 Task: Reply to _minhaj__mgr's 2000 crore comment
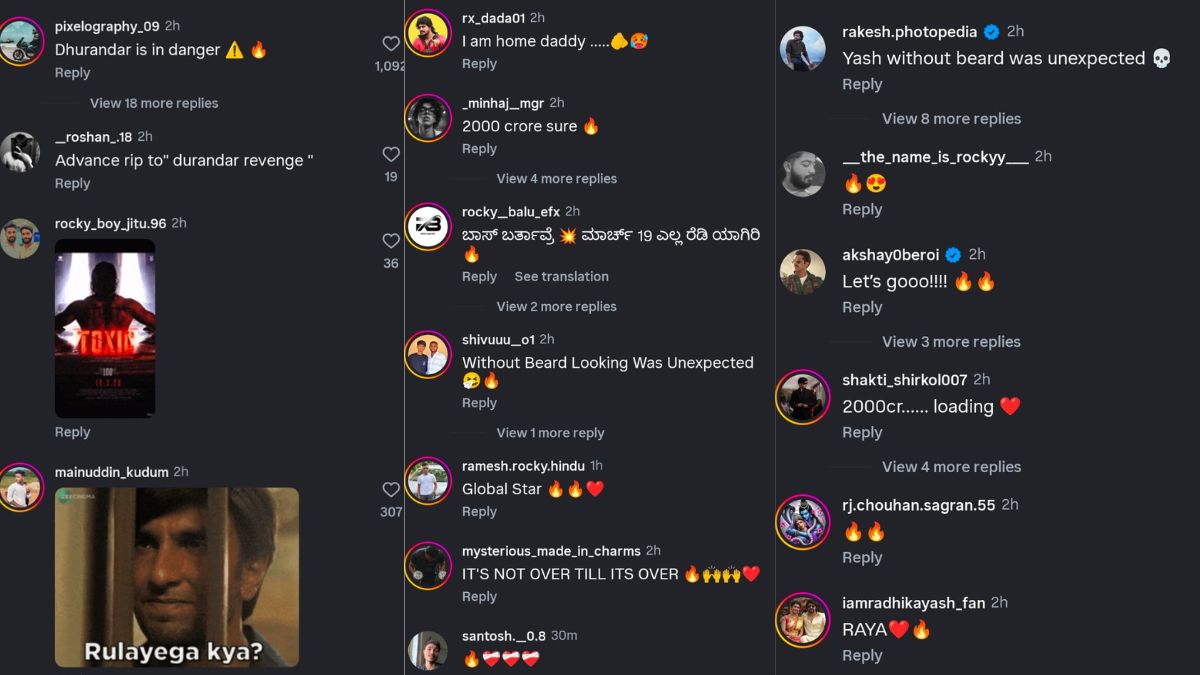click(x=479, y=149)
